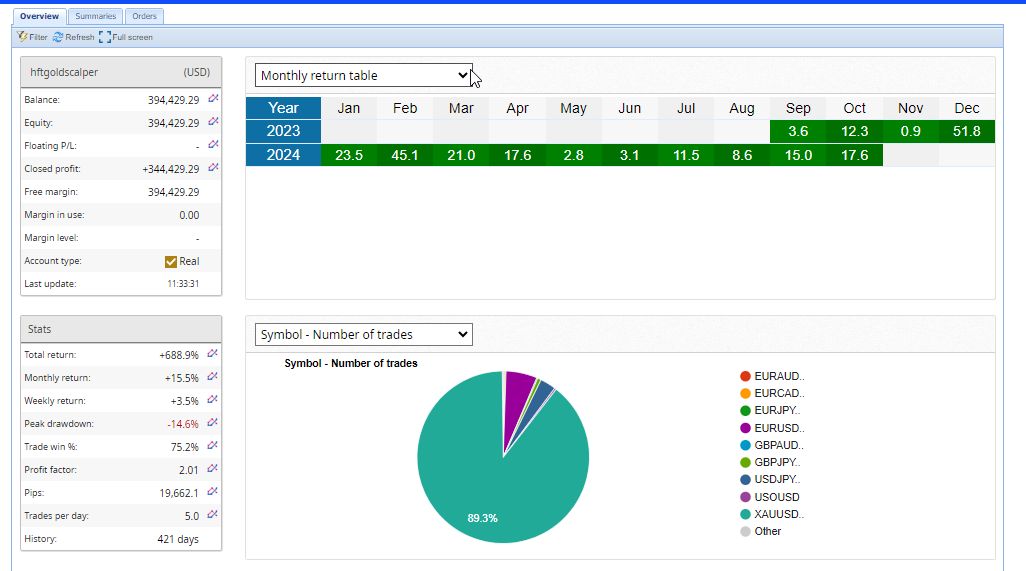Toggle the Real account type checkbox

171,261
